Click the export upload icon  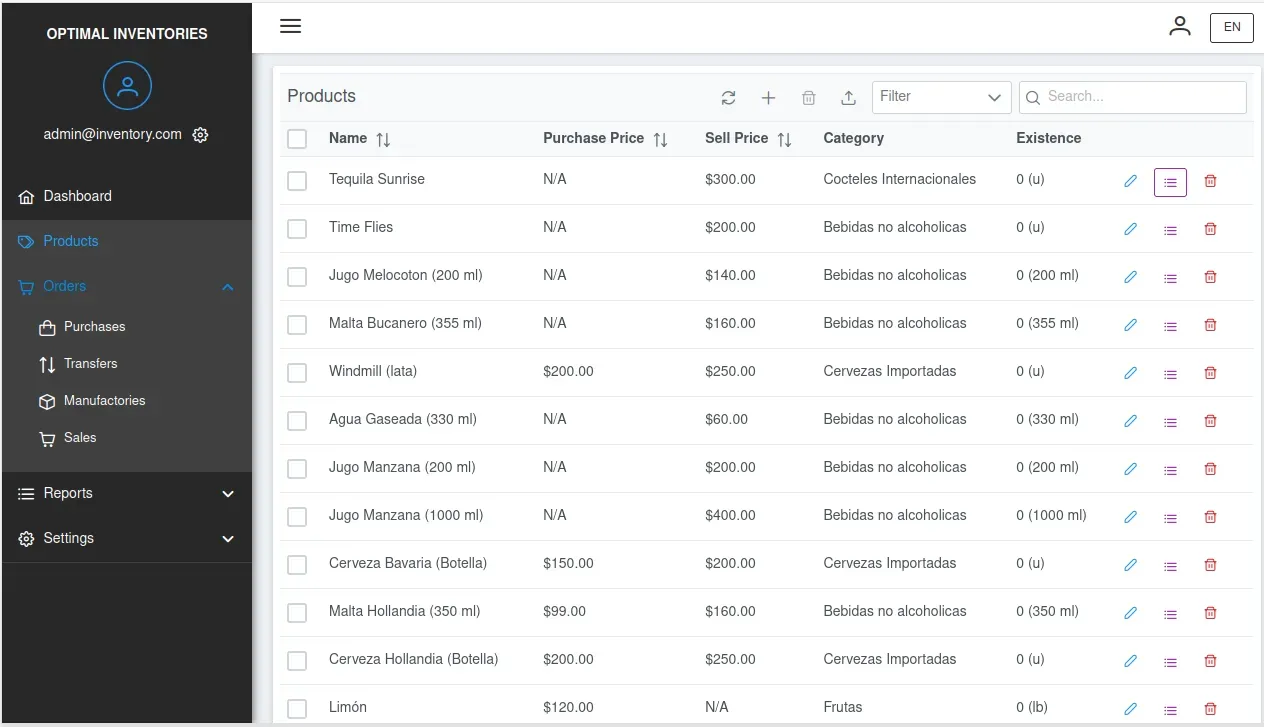(848, 98)
